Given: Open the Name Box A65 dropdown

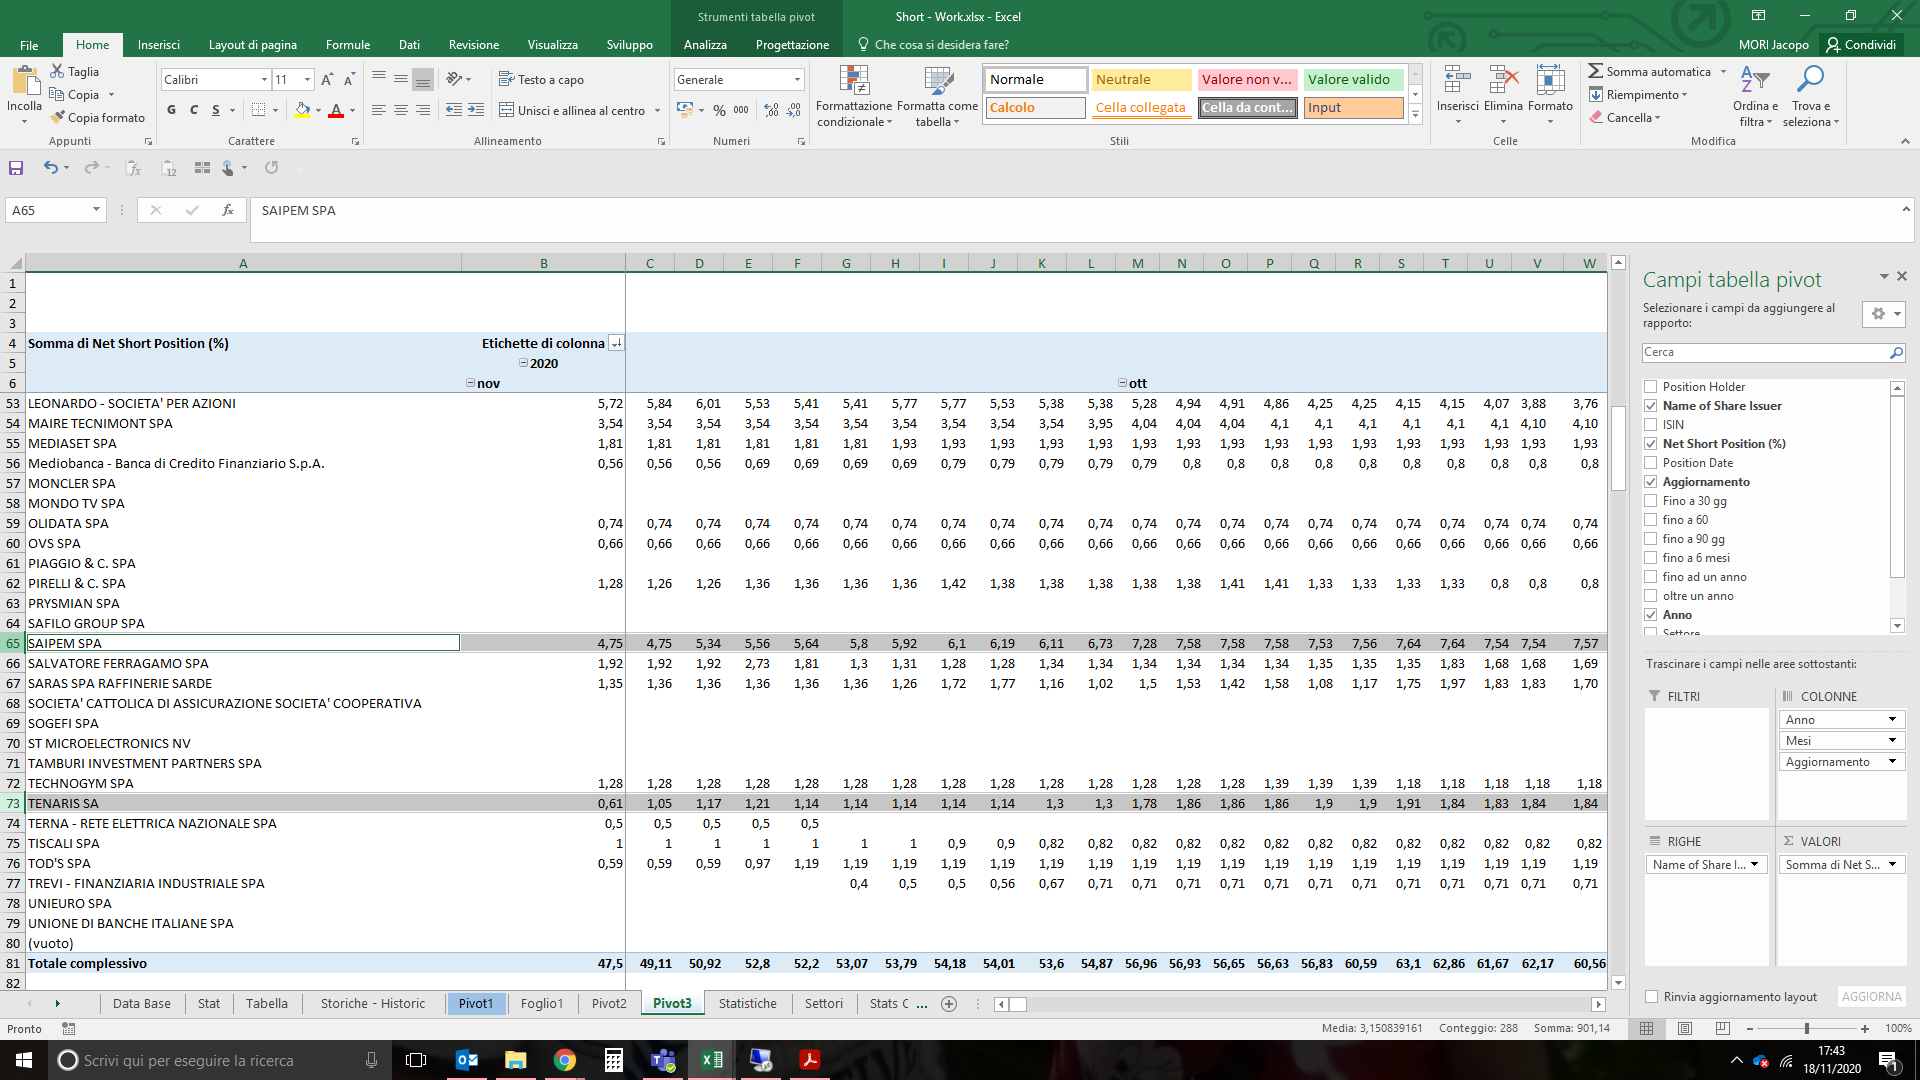Looking at the screenshot, I should tap(96, 210).
